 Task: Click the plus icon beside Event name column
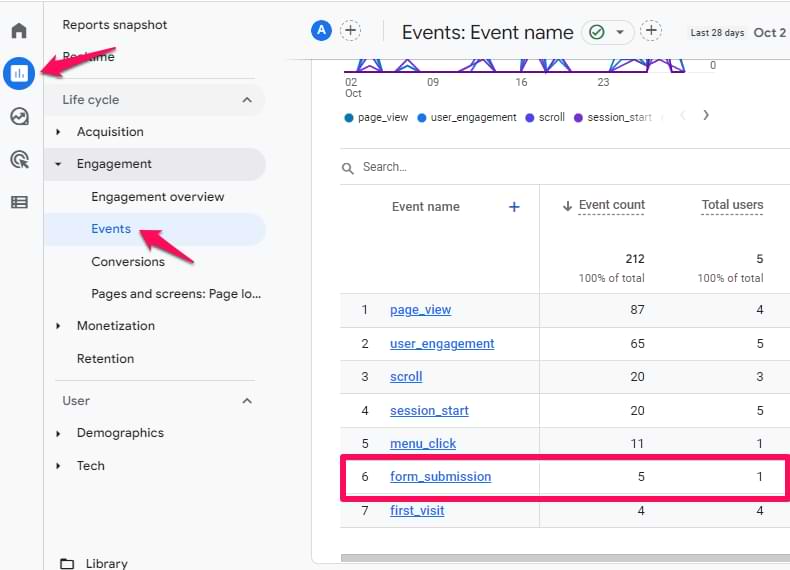pos(514,207)
